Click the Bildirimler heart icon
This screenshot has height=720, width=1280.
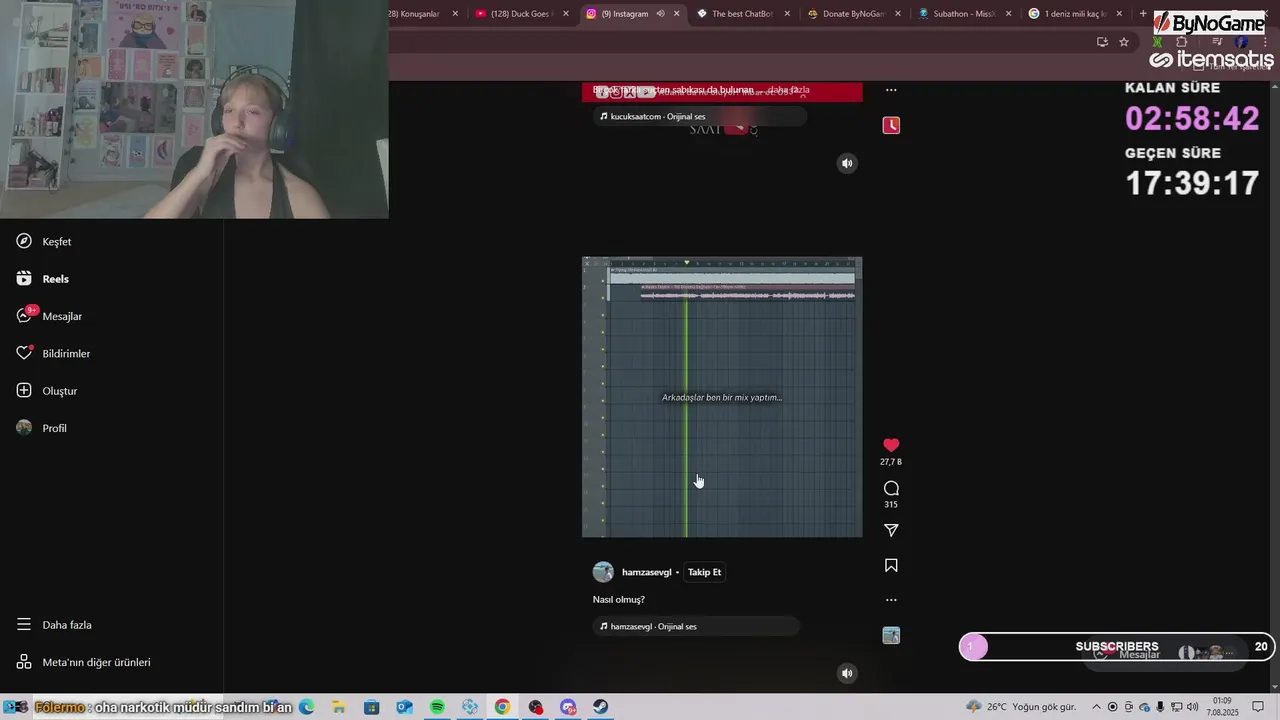point(24,354)
